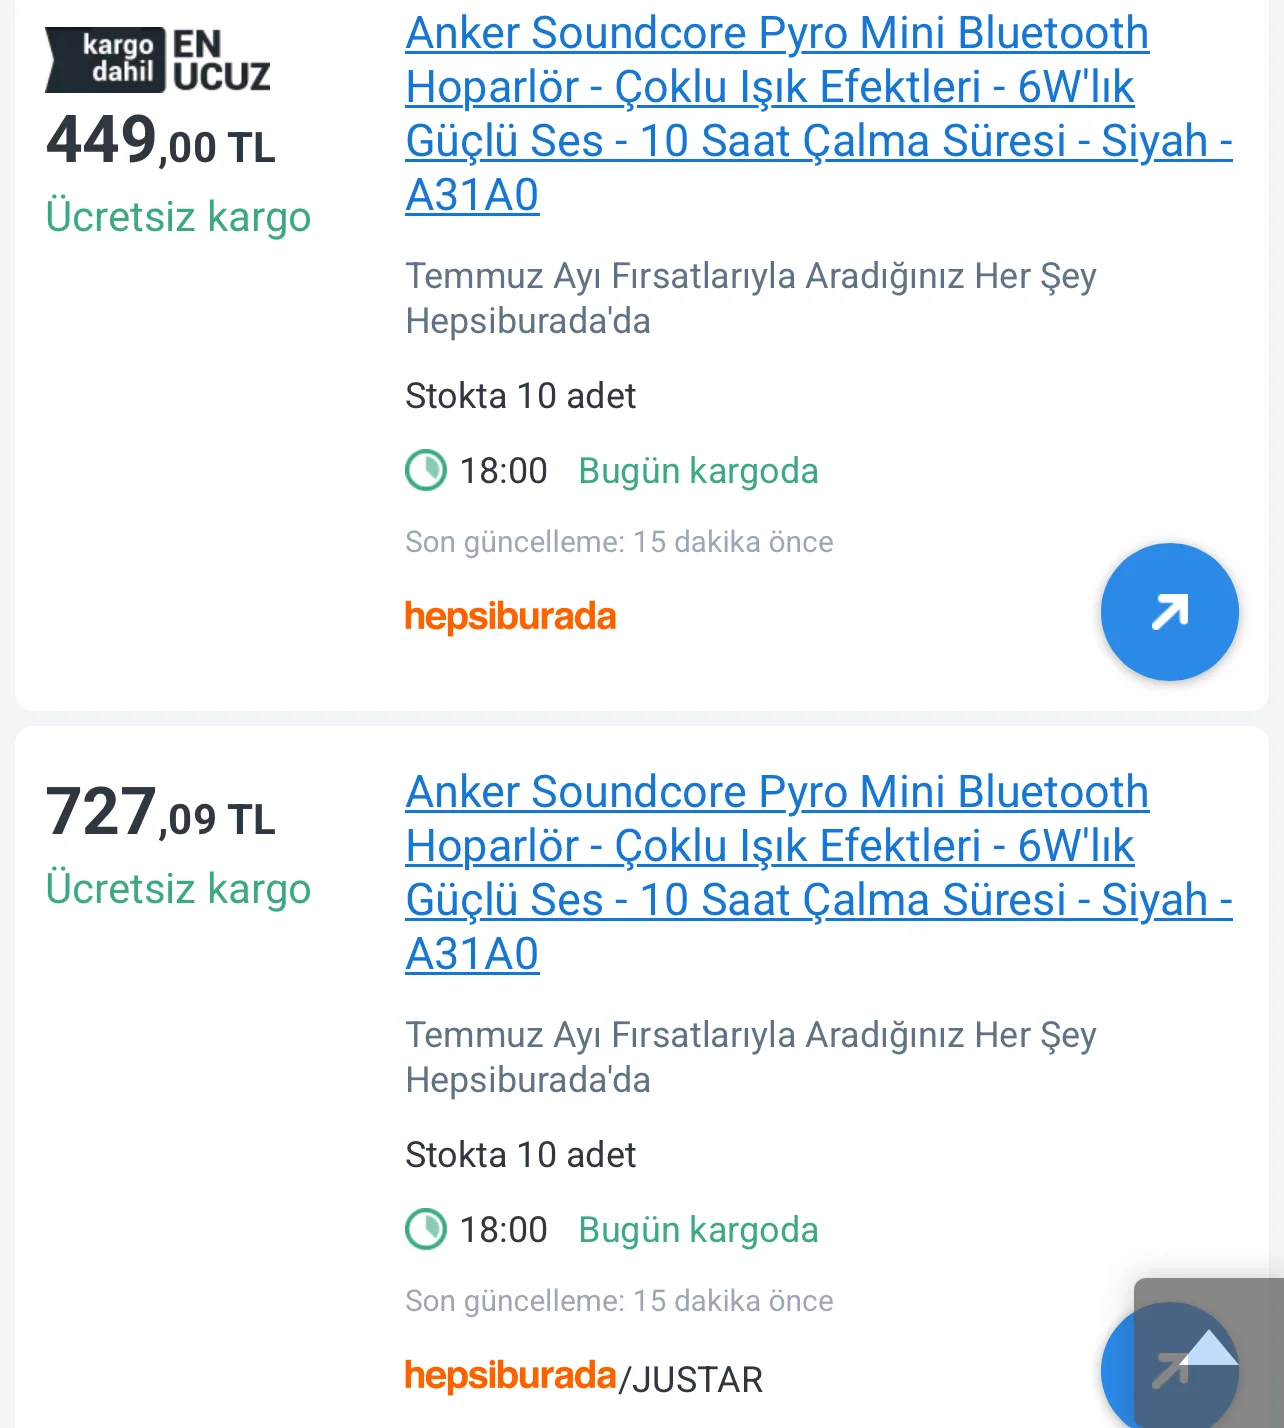The image size is (1284, 1428).
Task: Click clock icon in 727,09 TL listing
Action: tap(426, 1229)
